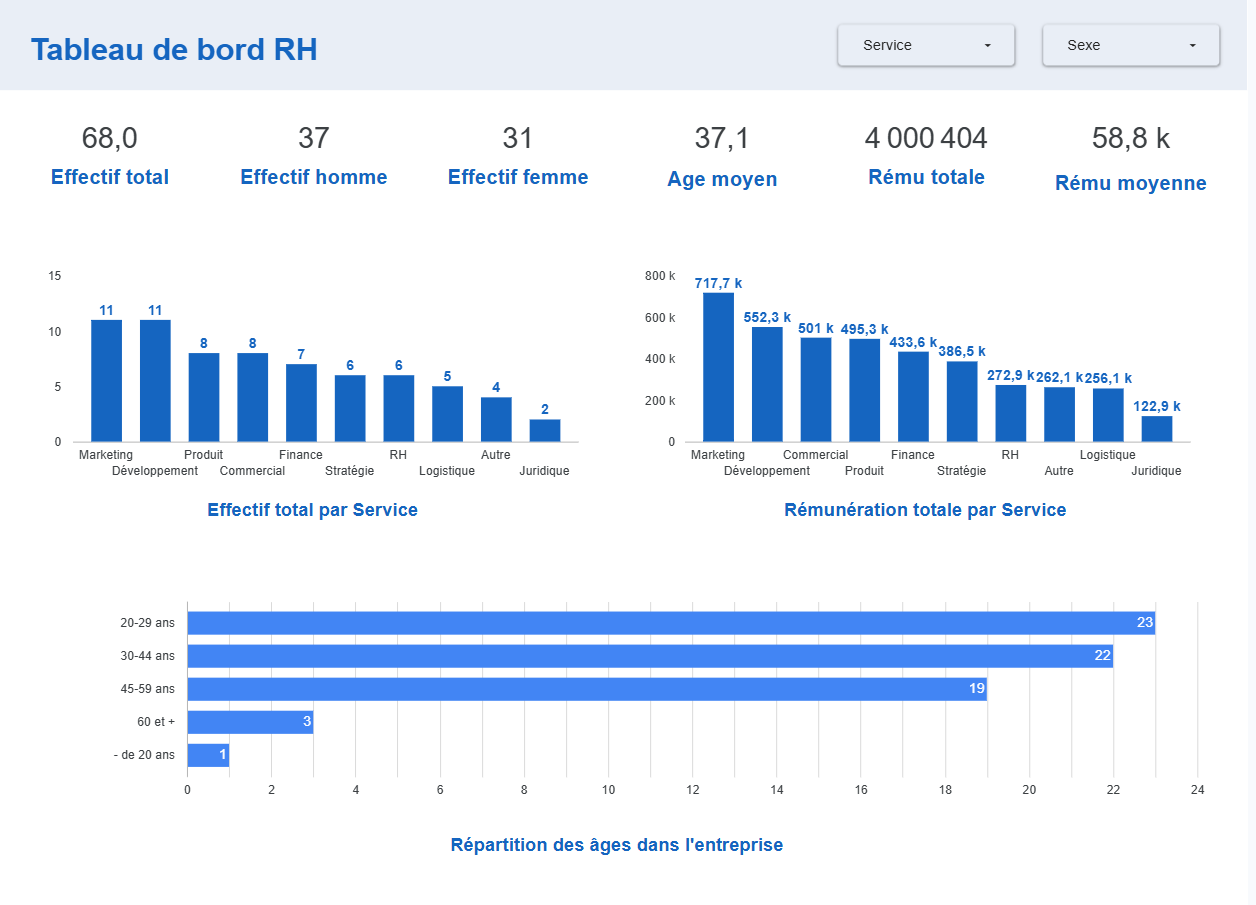Open the Sexe filter dropdown
Image resolution: width=1256 pixels, height=905 pixels.
coord(1130,45)
